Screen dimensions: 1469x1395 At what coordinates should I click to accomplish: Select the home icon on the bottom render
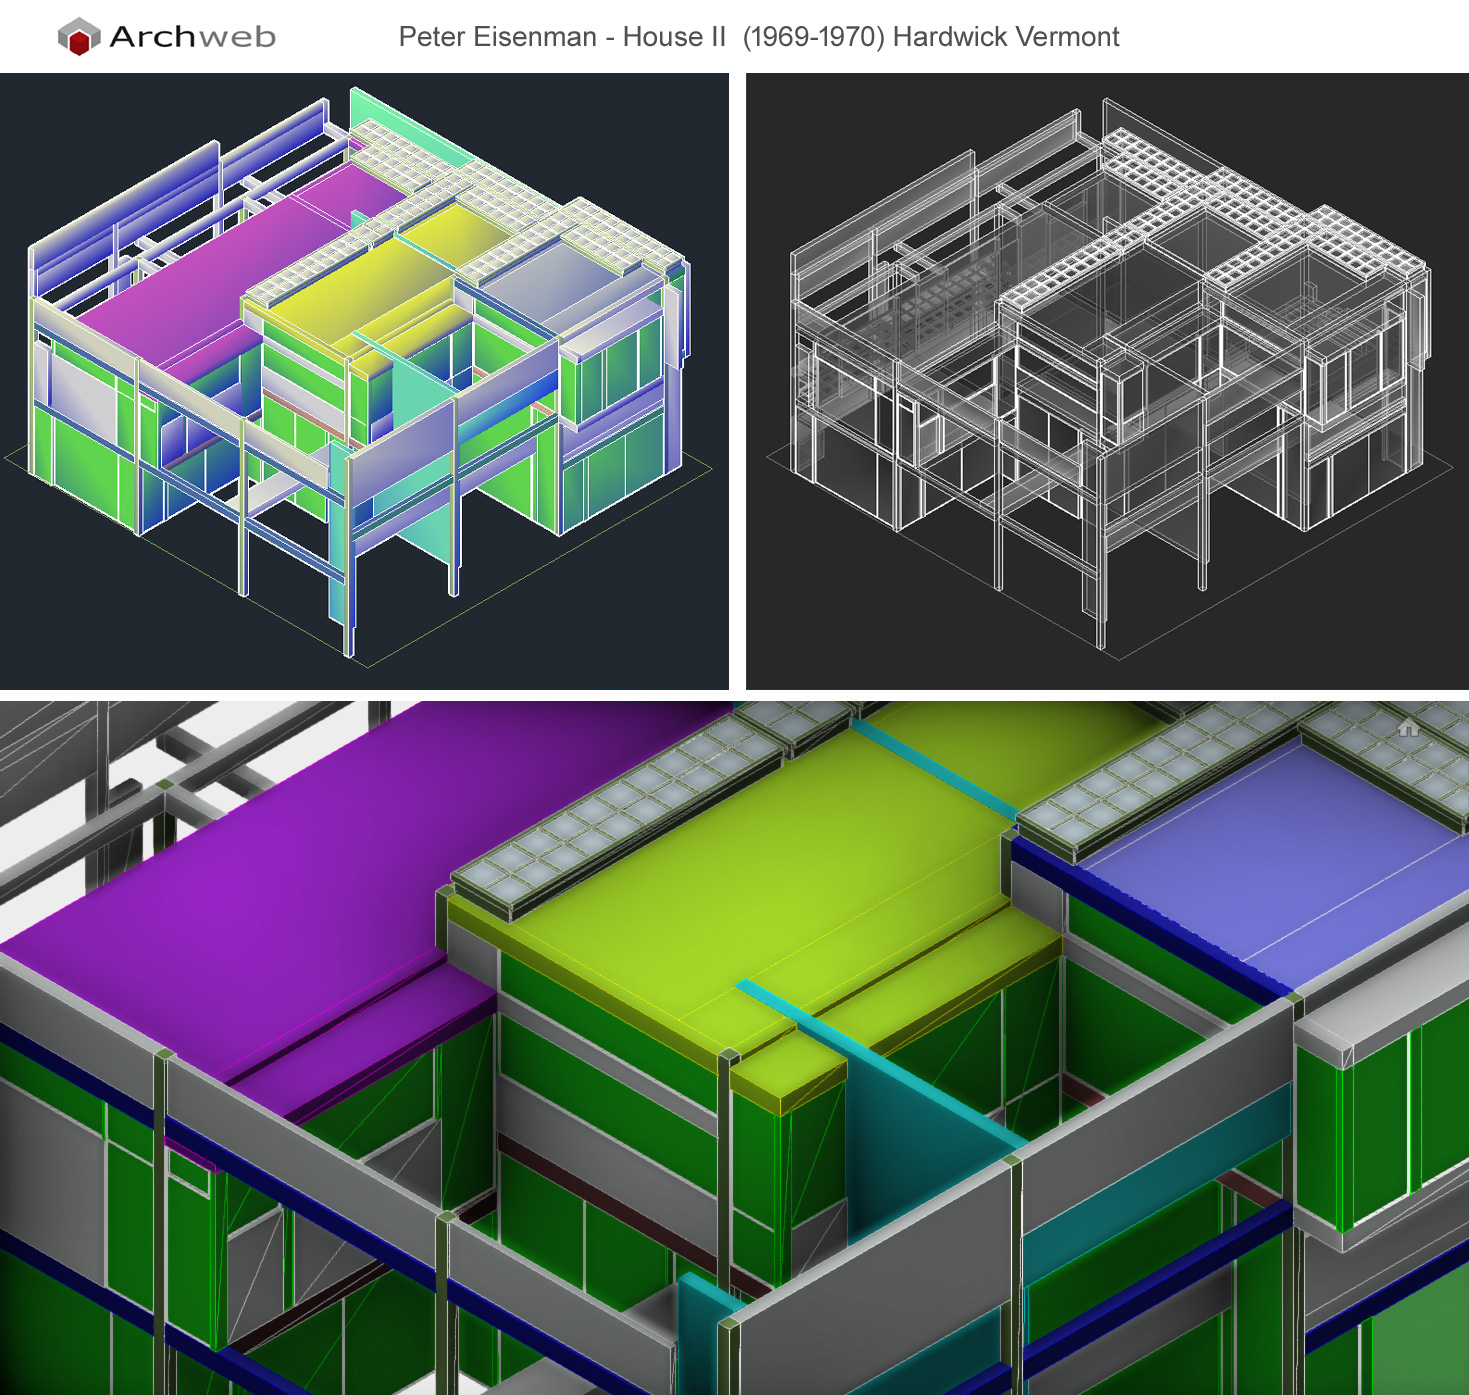[1408, 729]
